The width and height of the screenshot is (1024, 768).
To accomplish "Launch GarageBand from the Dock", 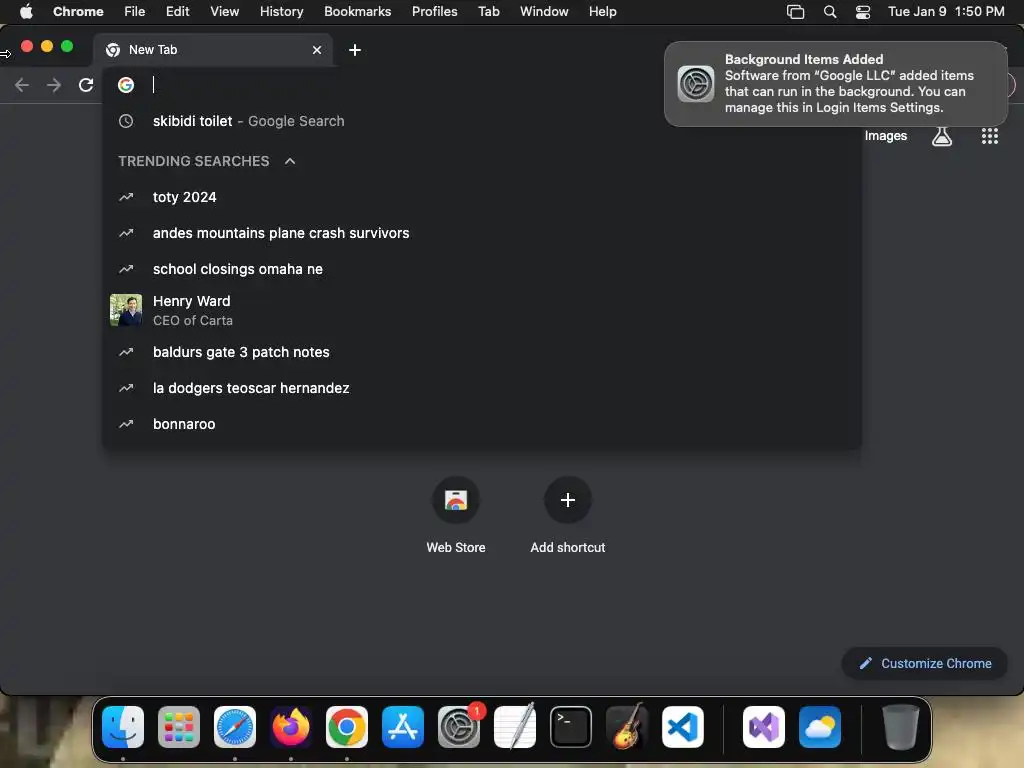I will 627,727.
